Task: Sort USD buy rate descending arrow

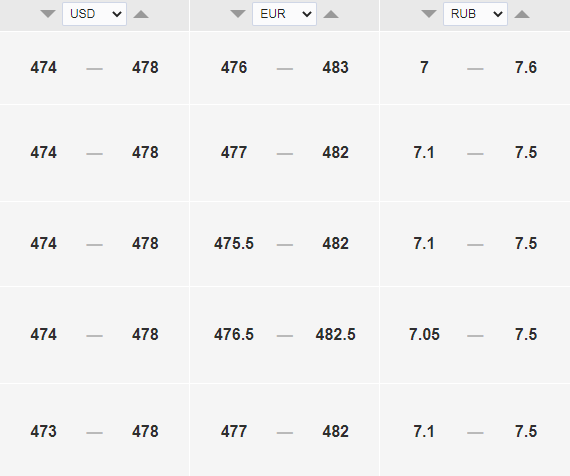Action: (48, 14)
